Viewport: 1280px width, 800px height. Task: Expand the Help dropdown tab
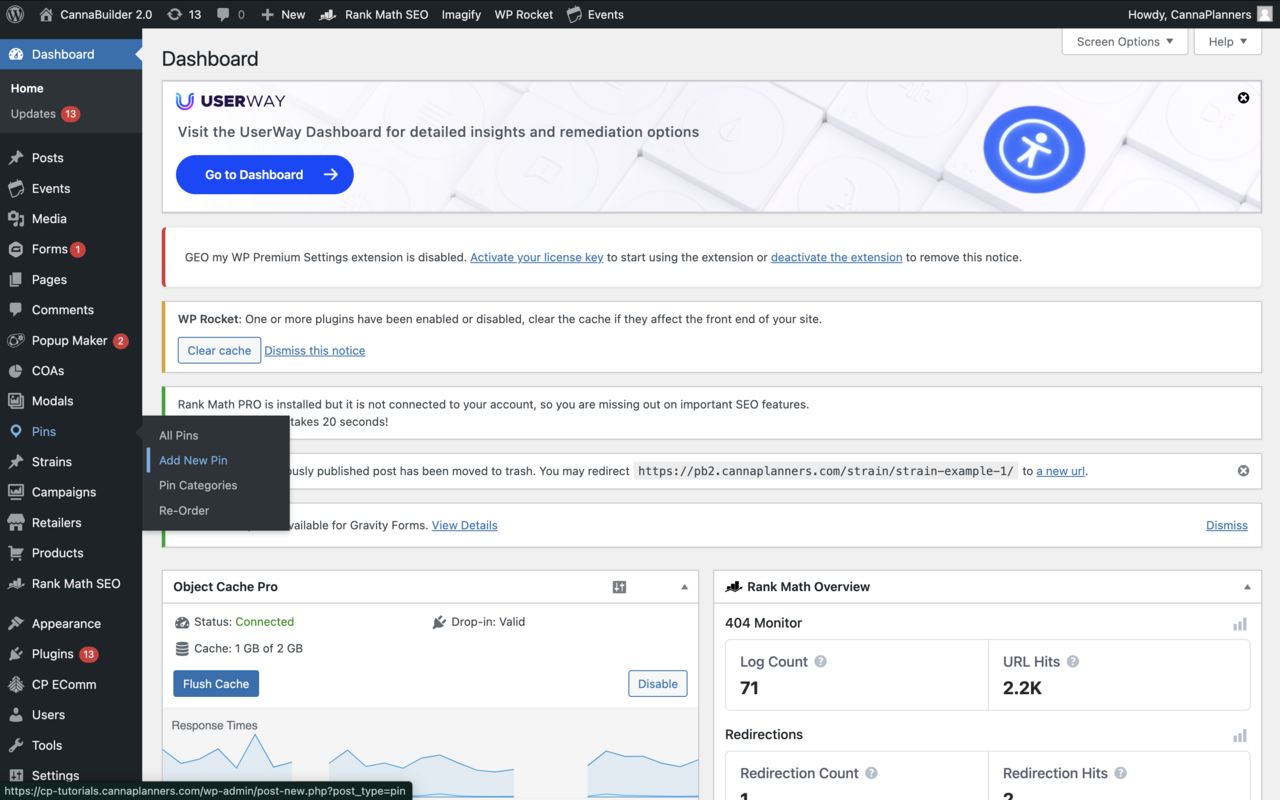(x=1227, y=41)
